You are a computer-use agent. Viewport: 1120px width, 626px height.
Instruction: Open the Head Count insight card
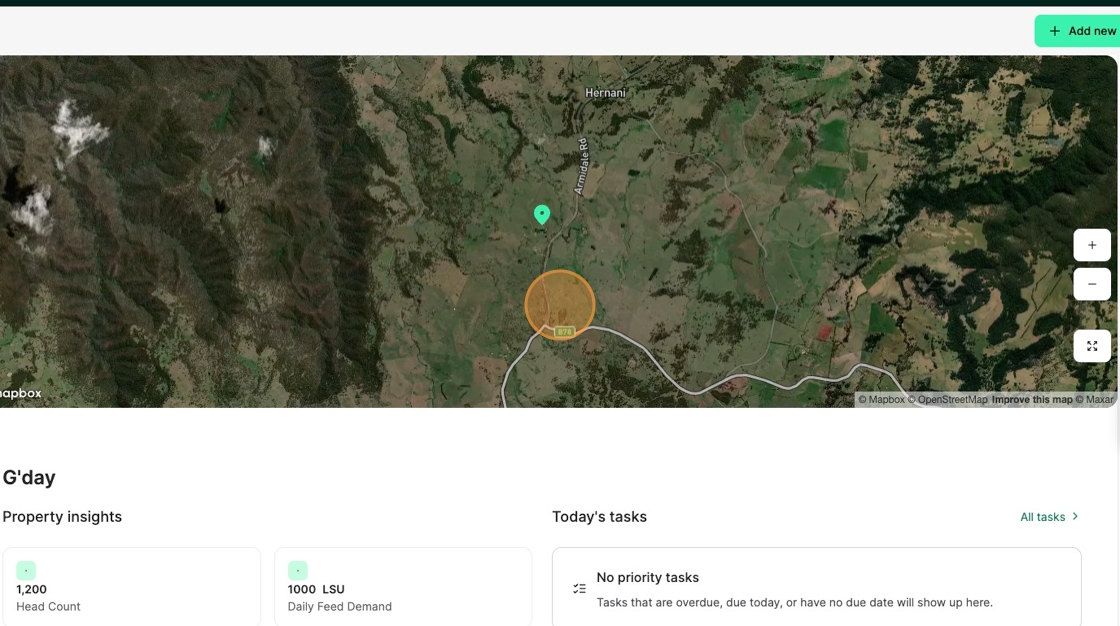[x=131, y=587]
